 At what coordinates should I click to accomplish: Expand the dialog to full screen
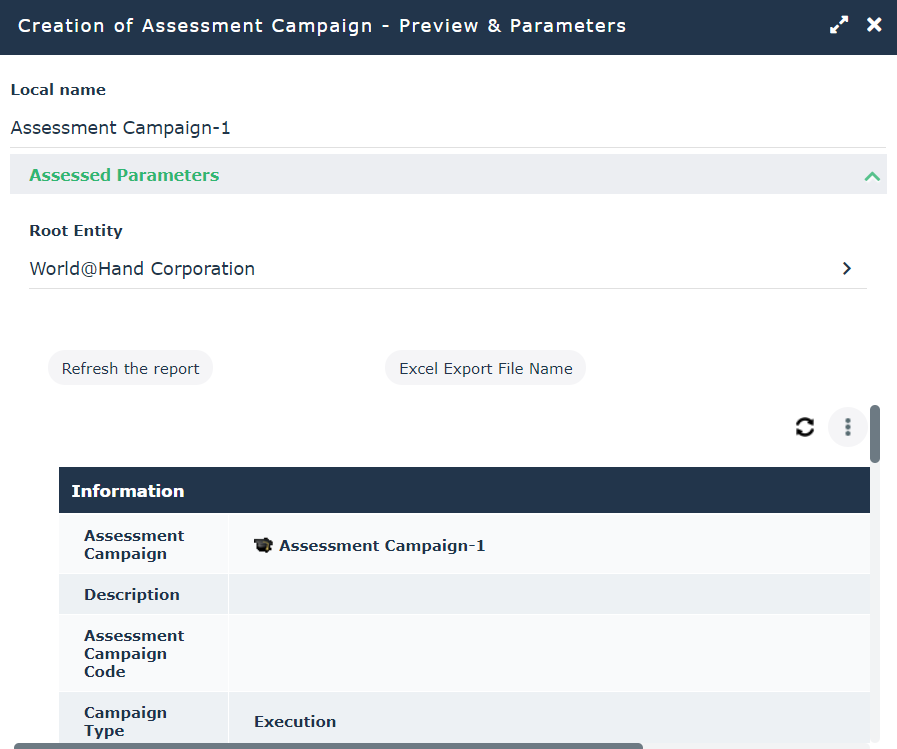pyautogui.click(x=839, y=26)
